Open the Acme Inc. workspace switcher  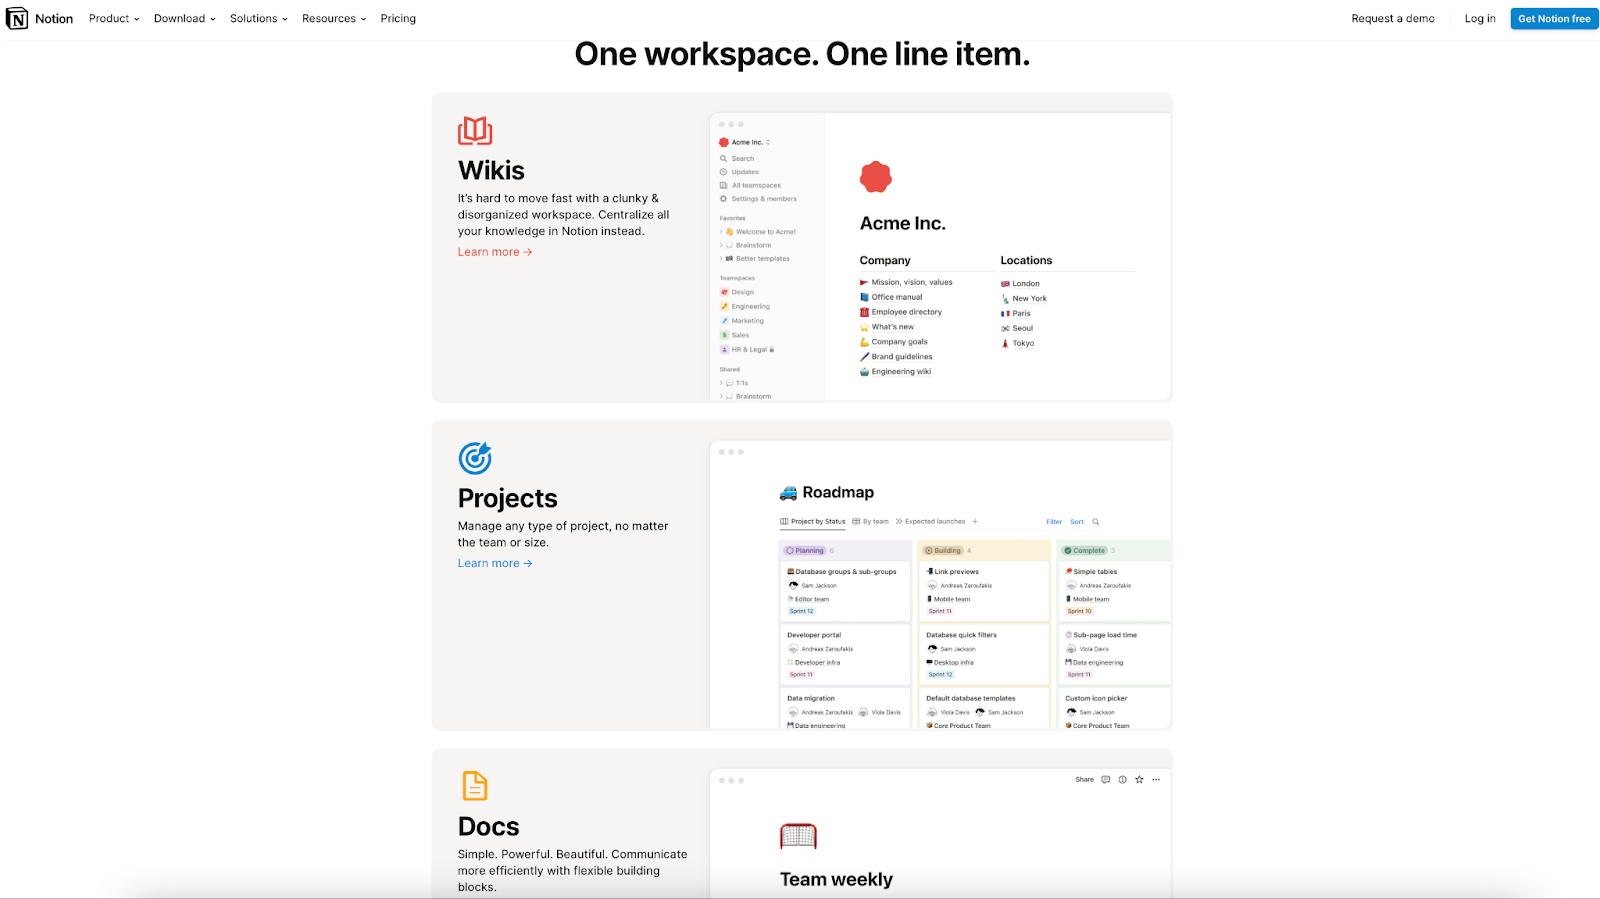[745, 142]
